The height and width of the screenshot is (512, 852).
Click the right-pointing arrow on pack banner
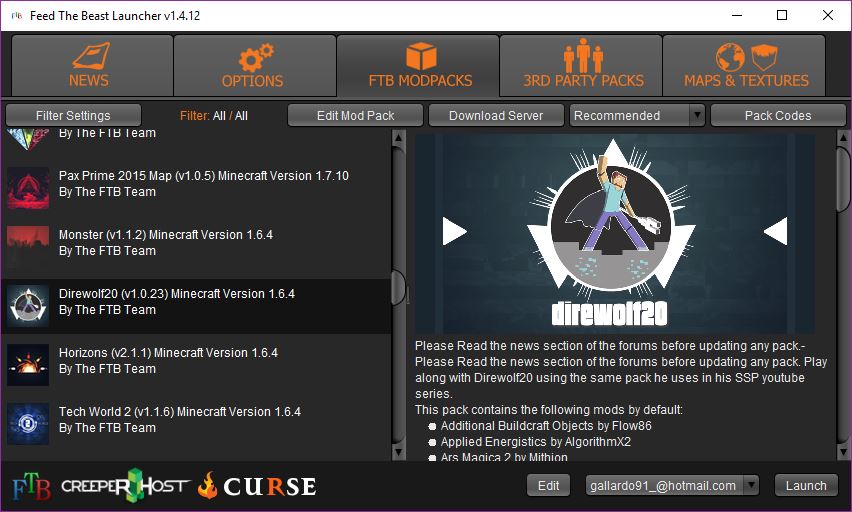pos(455,231)
